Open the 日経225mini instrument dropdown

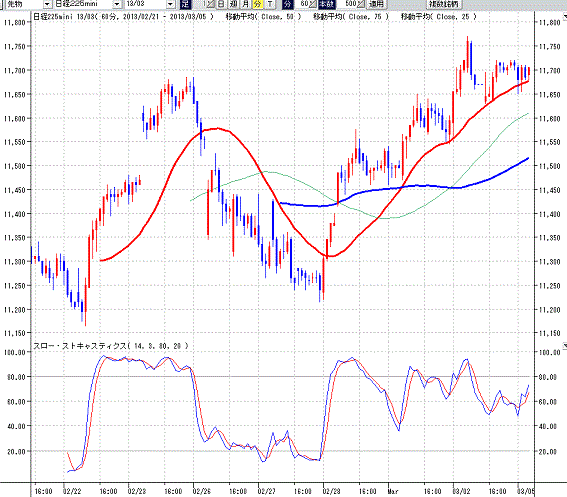[117, 4]
